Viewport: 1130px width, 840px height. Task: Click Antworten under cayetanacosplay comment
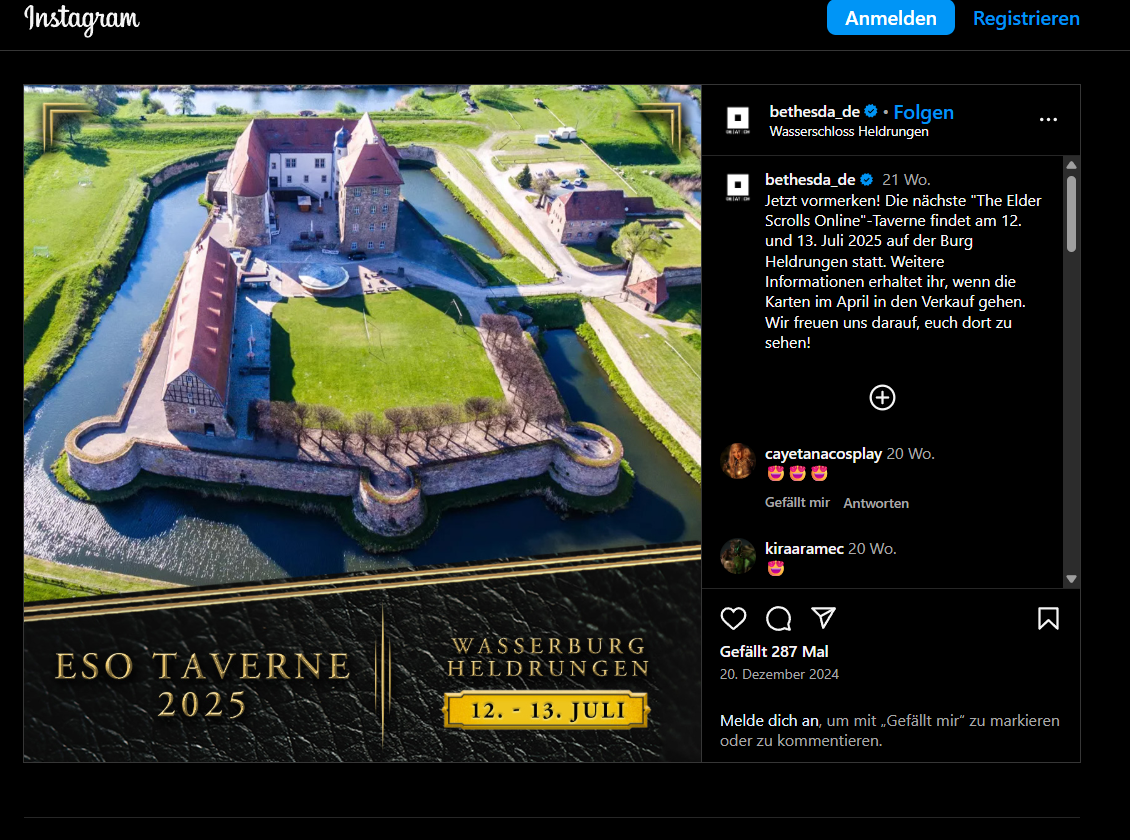tap(876, 503)
